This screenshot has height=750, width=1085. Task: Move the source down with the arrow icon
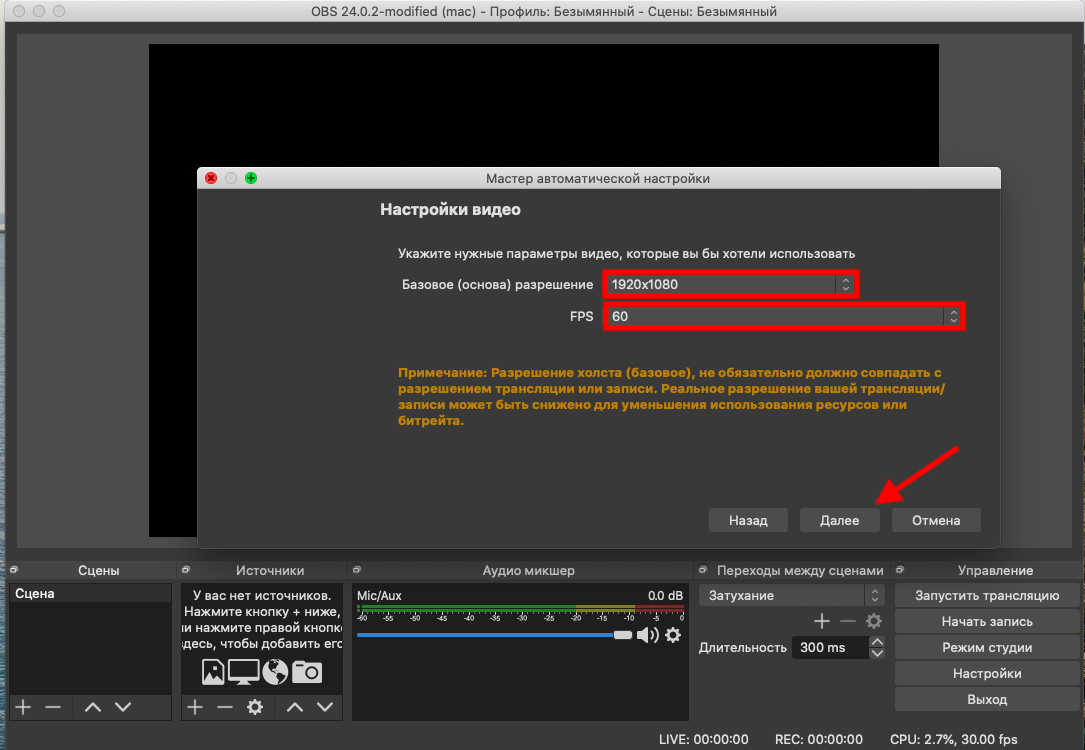pyautogui.click(x=325, y=707)
